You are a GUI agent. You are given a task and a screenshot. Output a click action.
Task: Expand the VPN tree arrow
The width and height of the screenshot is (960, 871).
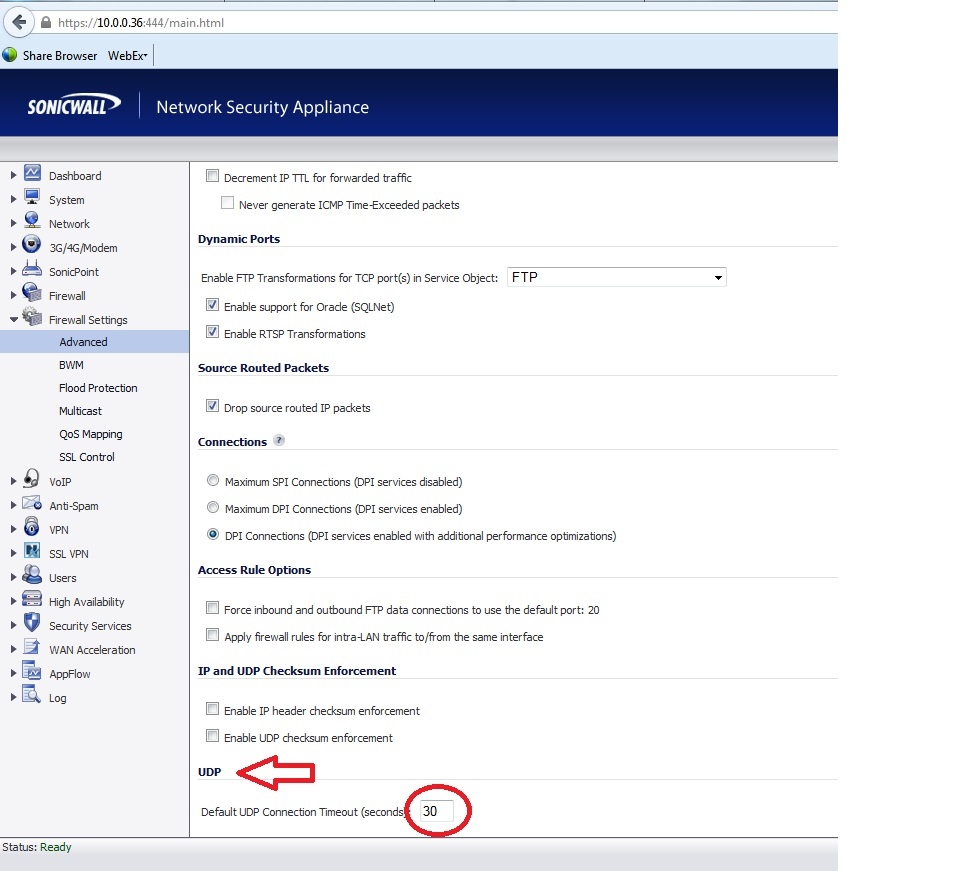[13, 529]
